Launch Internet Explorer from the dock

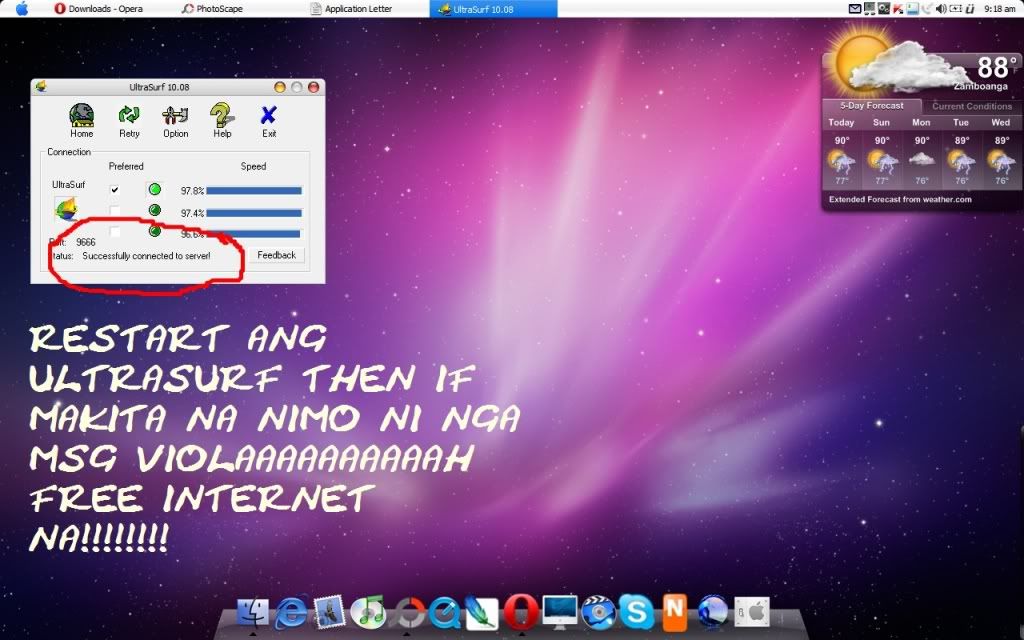pyautogui.click(x=291, y=613)
